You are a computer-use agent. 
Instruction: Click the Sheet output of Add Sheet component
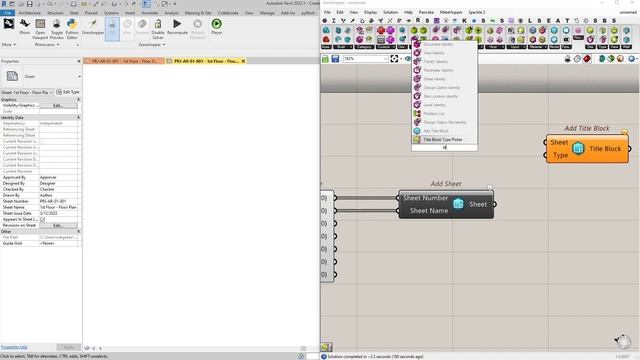point(478,204)
